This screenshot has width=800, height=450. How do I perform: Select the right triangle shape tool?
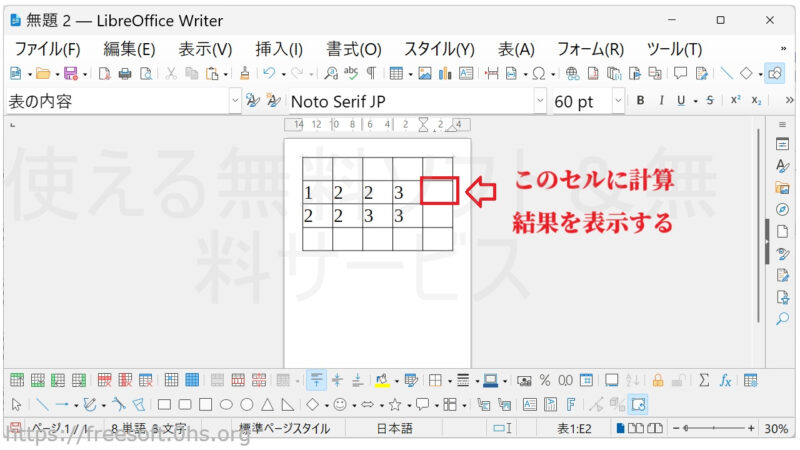pyautogui.click(x=288, y=405)
